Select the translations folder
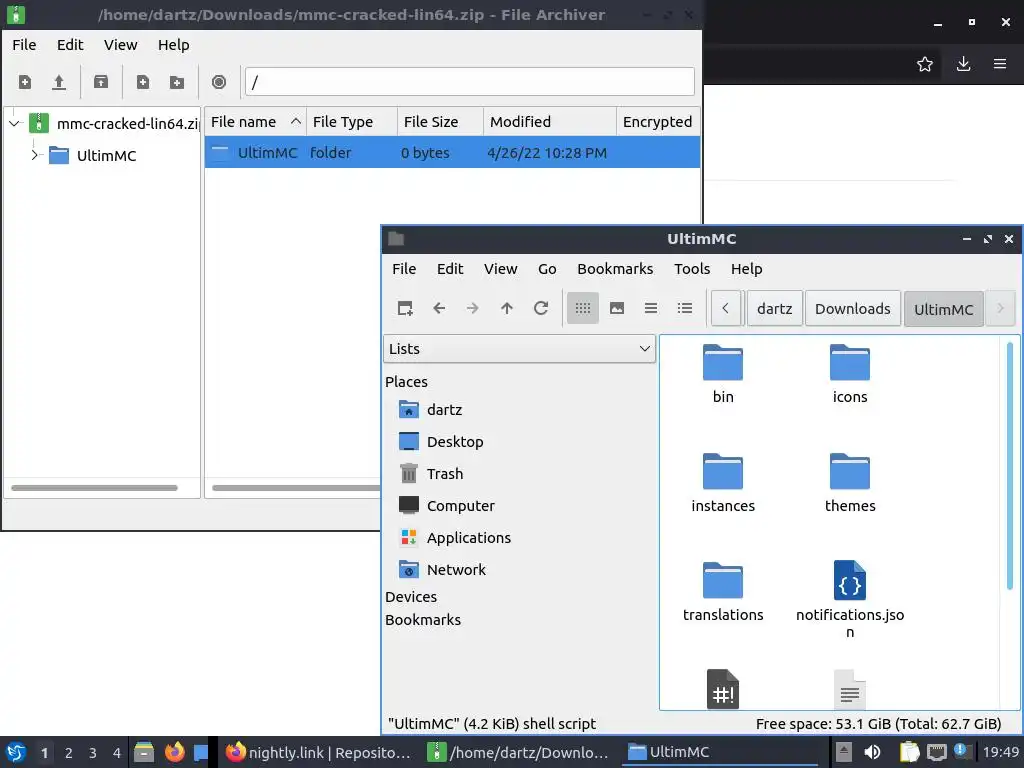 coord(723,592)
